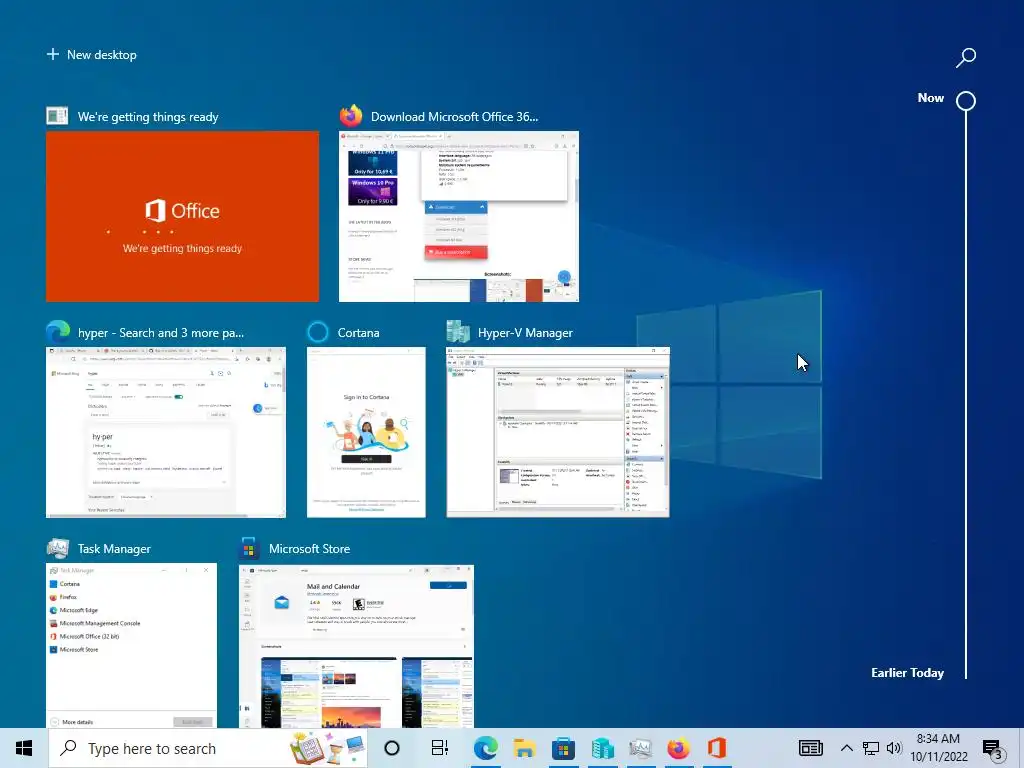Open Task Manager from the taskbar
Image resolution: width=1024 pixels, height=768 pixels.
tap(640, 748)
